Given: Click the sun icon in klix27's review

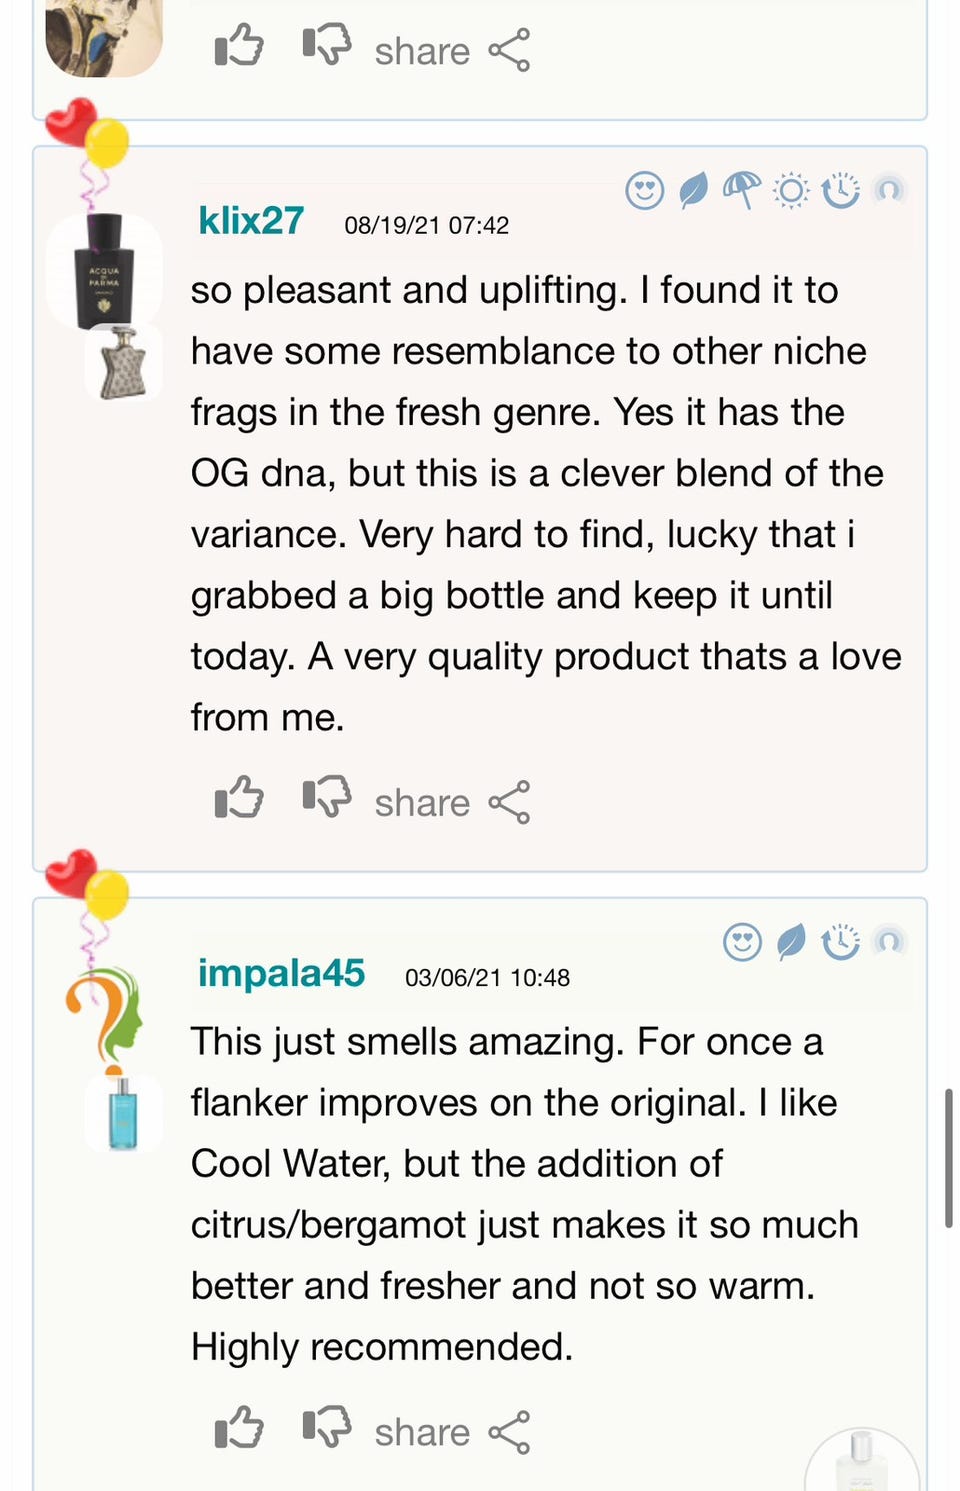Looking at the screenshot, I should (791, 189).
